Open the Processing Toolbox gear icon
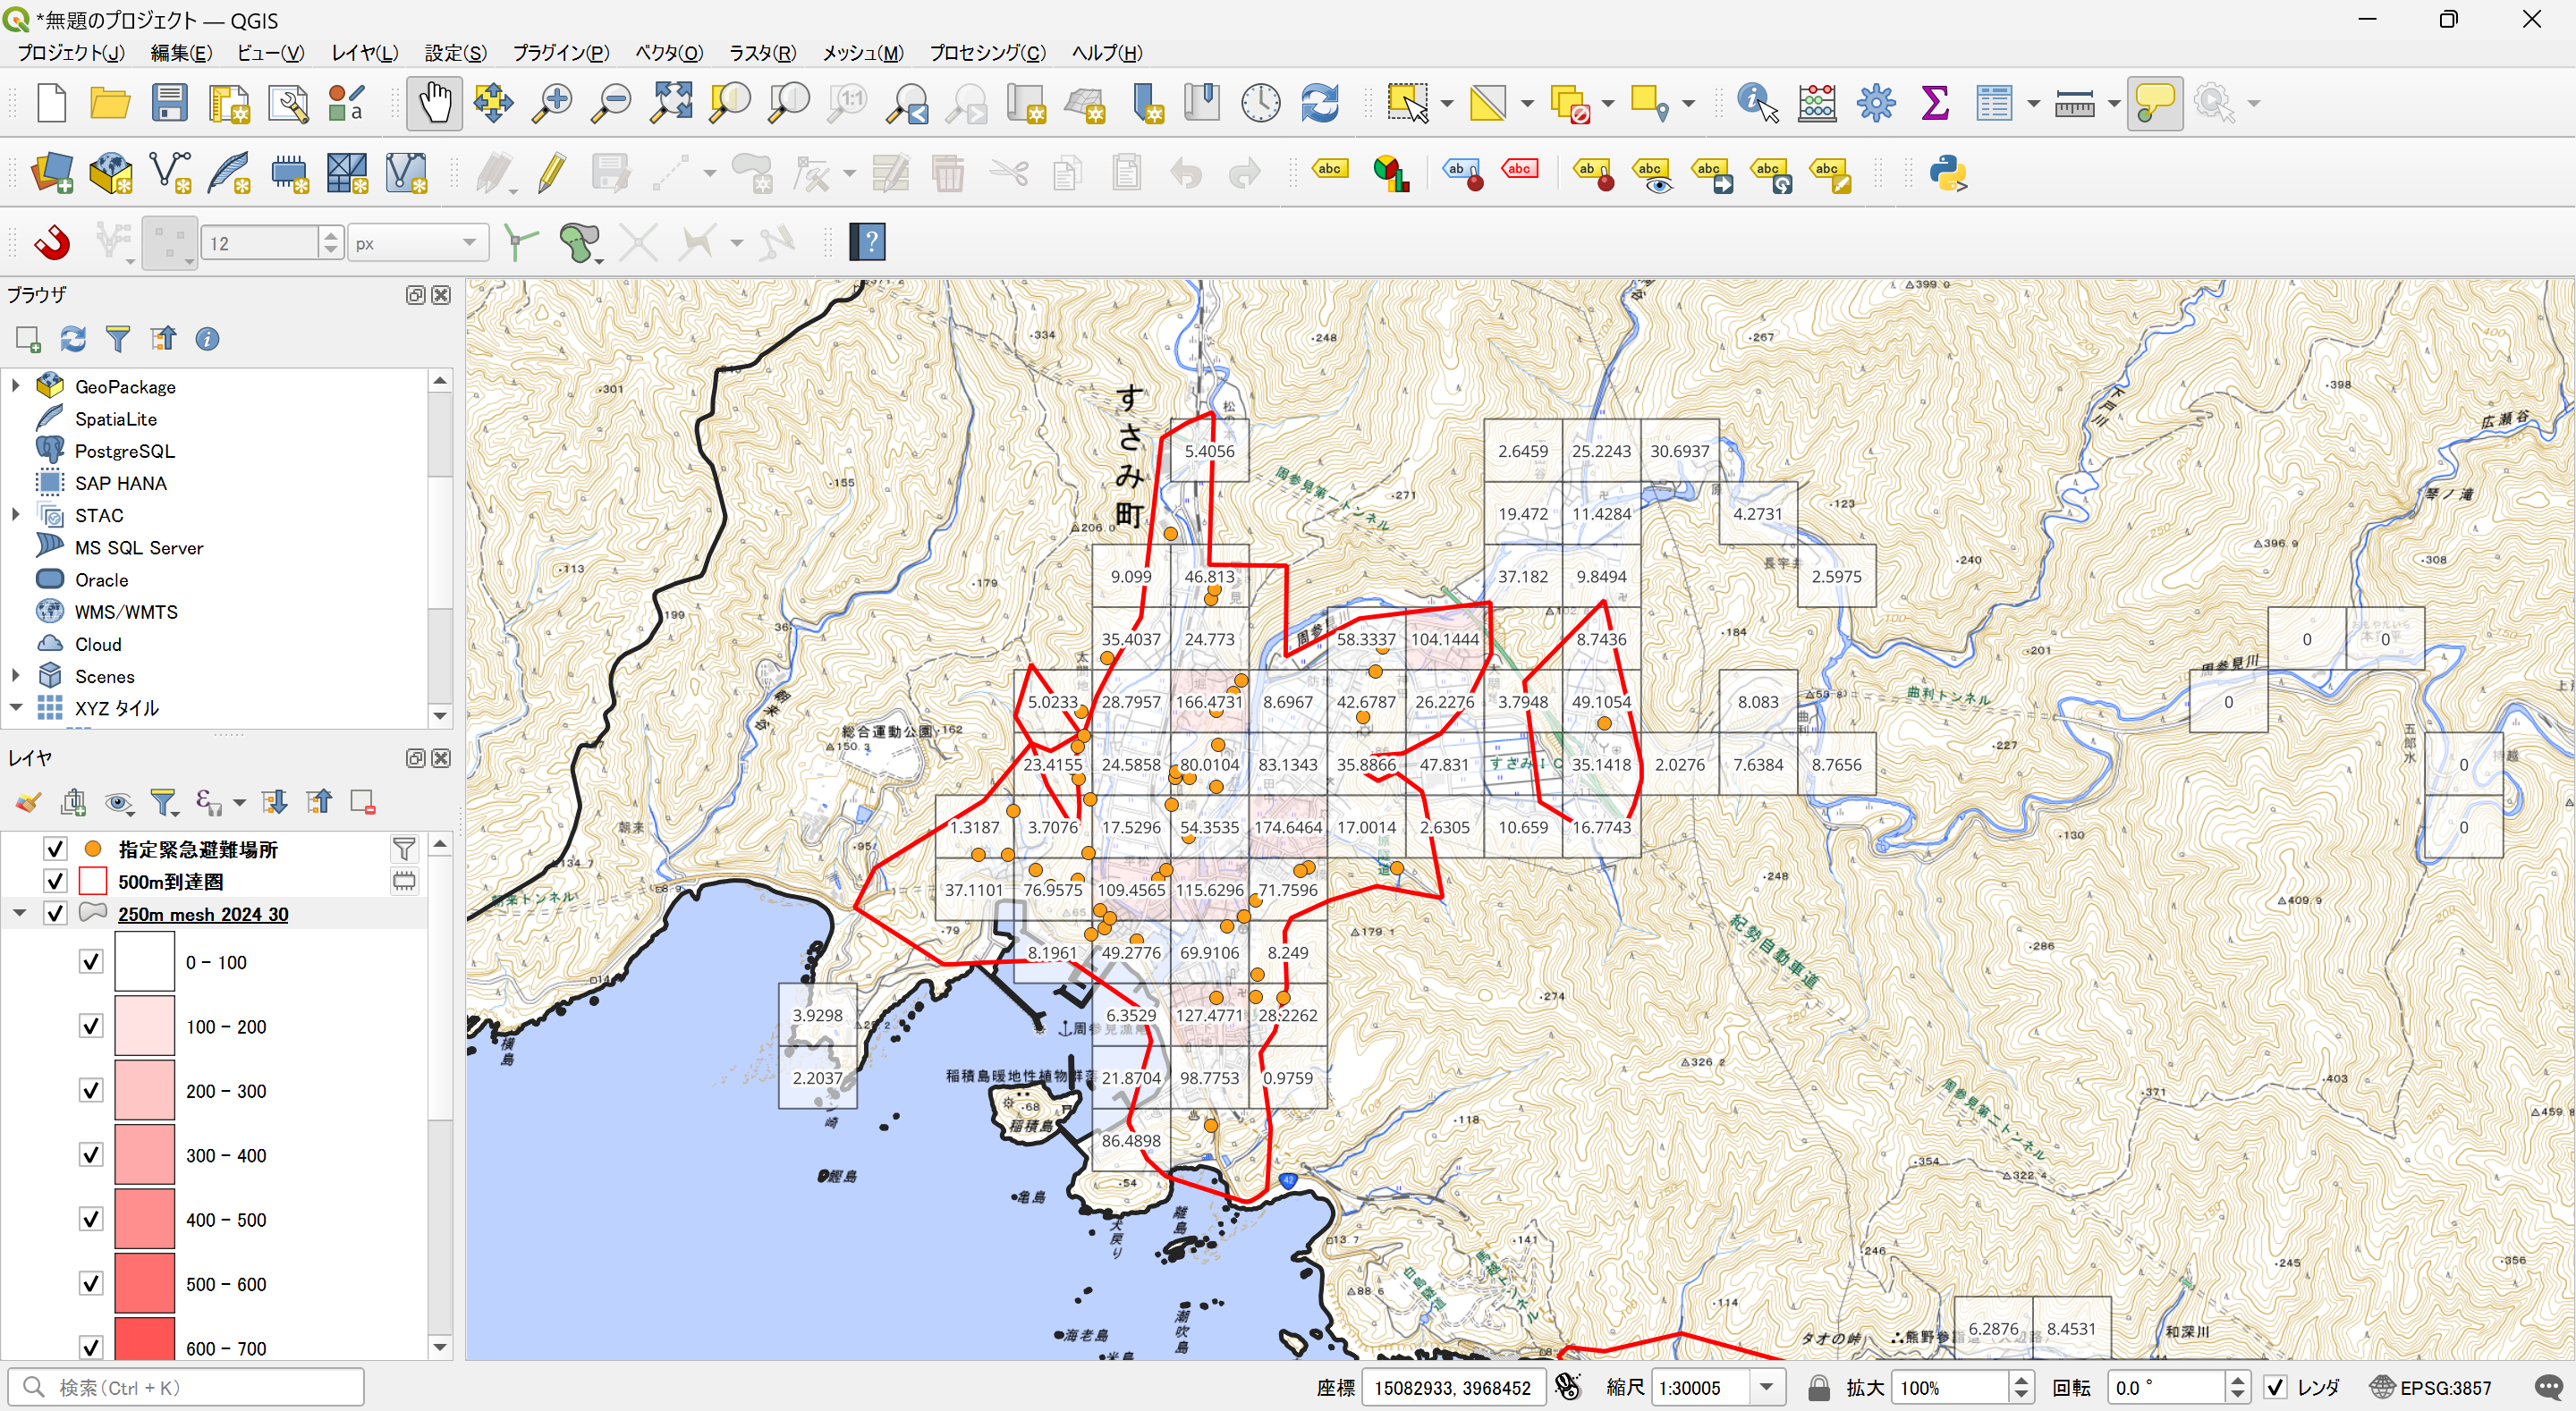This screenshot has height=1411, width=2576. [1875, 103]
